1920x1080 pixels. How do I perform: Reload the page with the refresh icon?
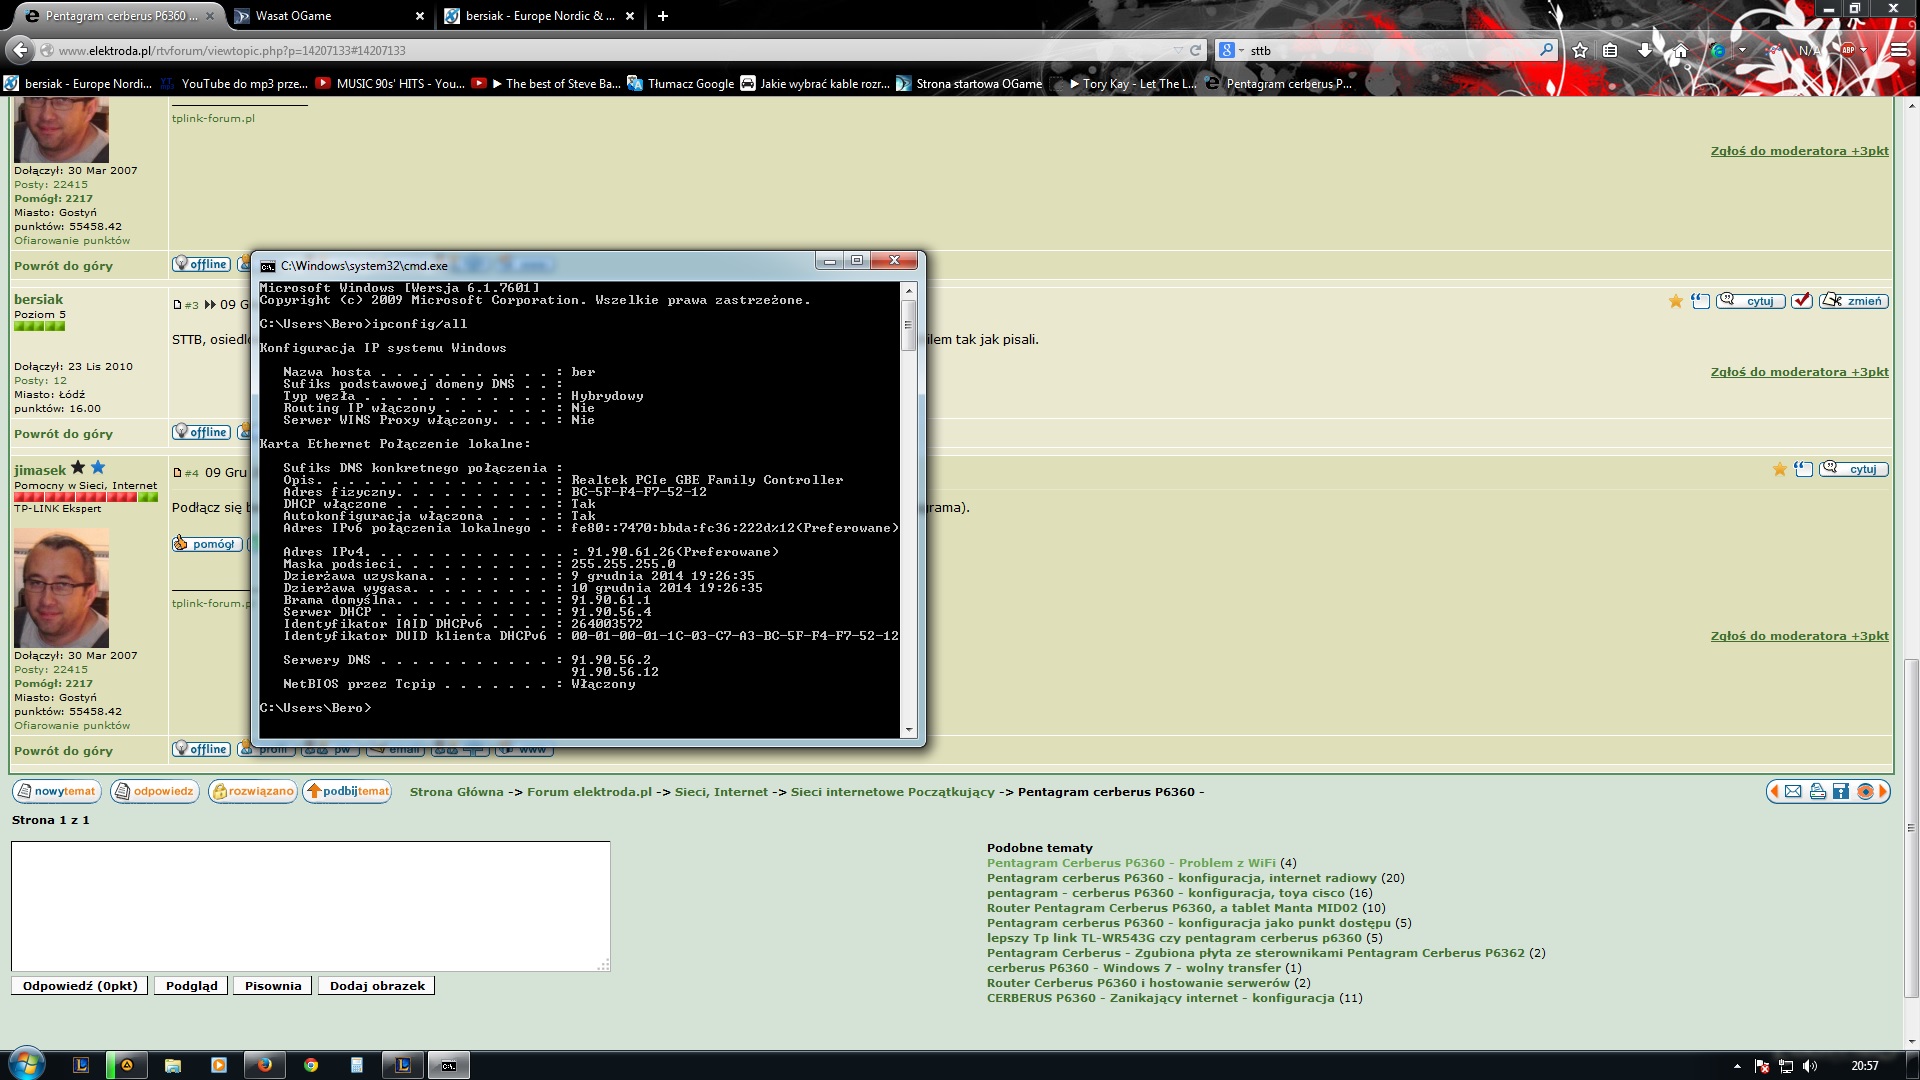pos(1195,50)
